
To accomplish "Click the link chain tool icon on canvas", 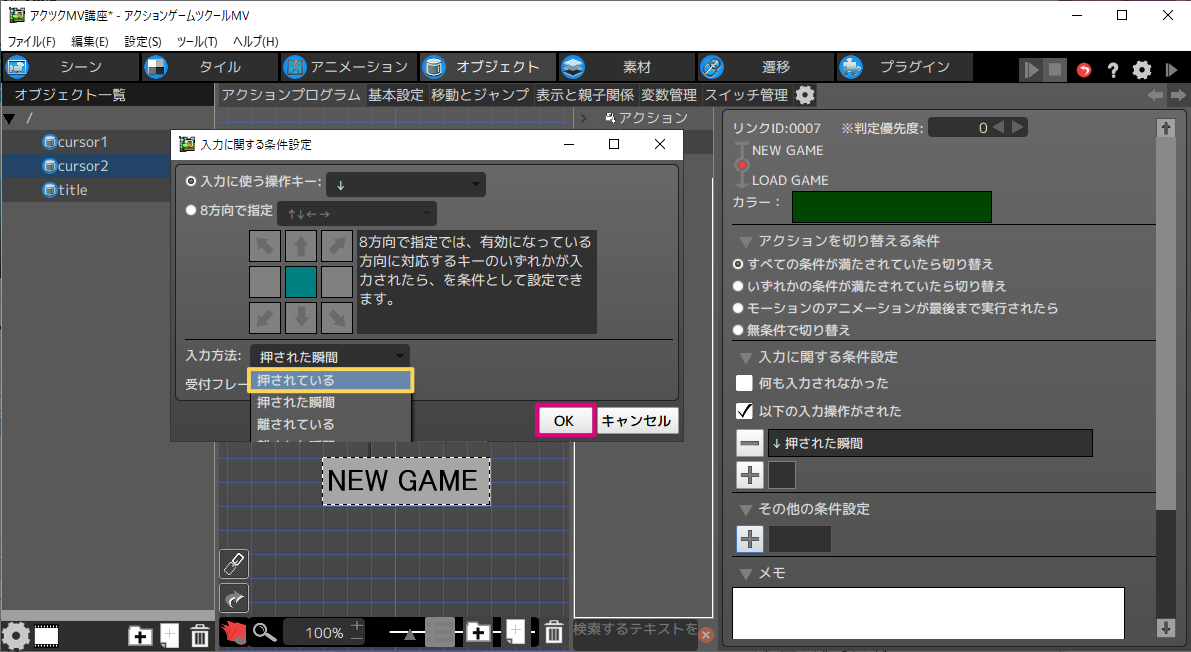I will 233,564.
